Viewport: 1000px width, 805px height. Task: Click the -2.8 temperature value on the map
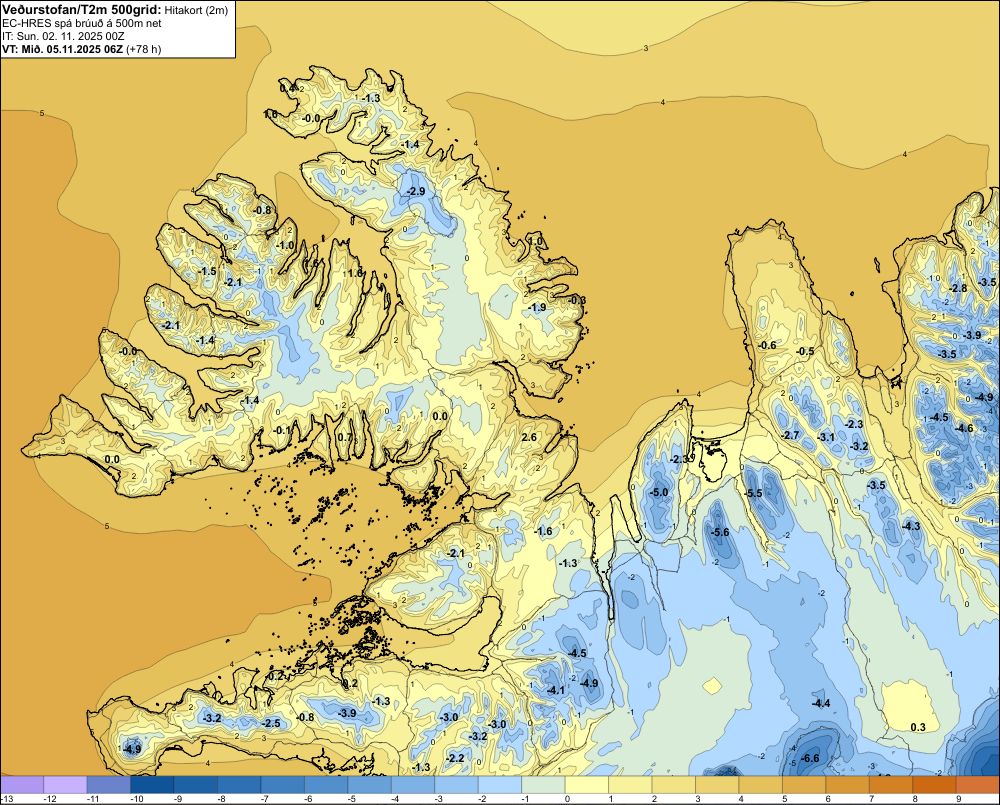click(x=958, y=288)
